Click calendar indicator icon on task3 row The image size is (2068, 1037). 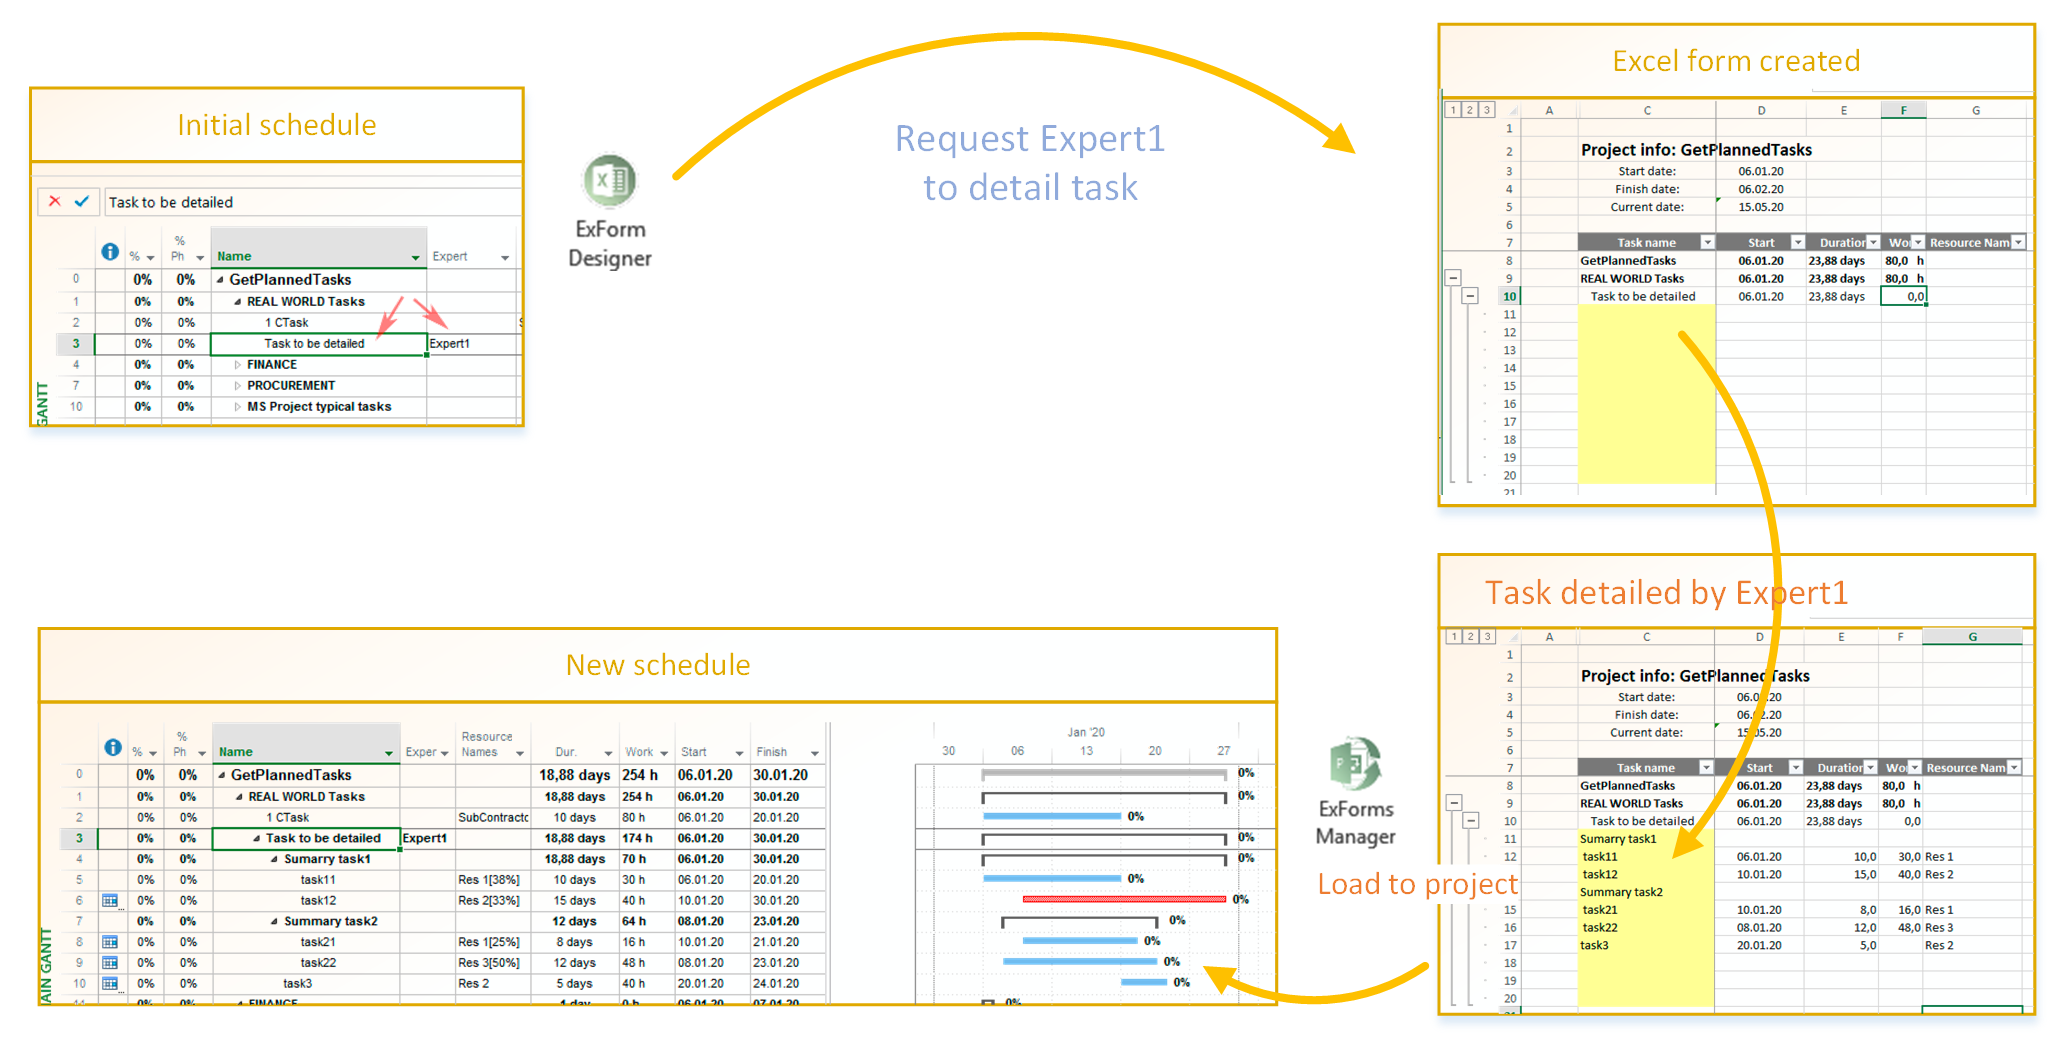pyautogui.click(x=111, y=984)
